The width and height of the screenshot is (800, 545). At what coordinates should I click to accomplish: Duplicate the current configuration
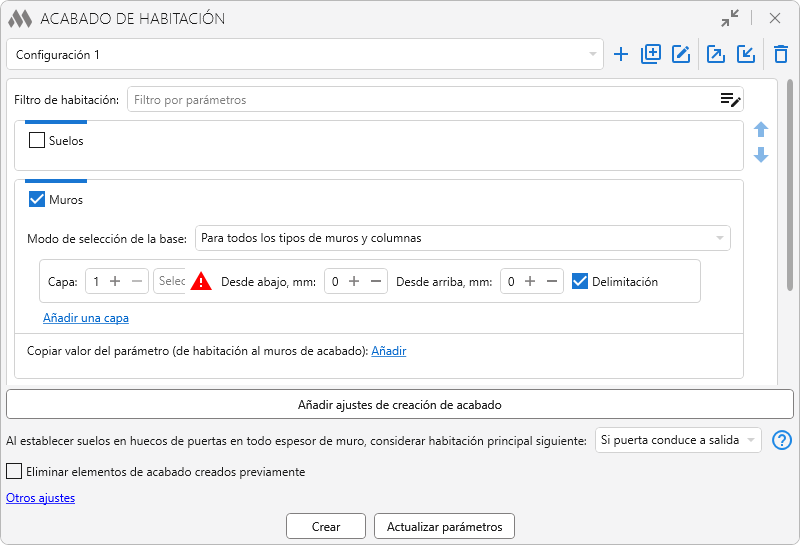tap(651, 55)
